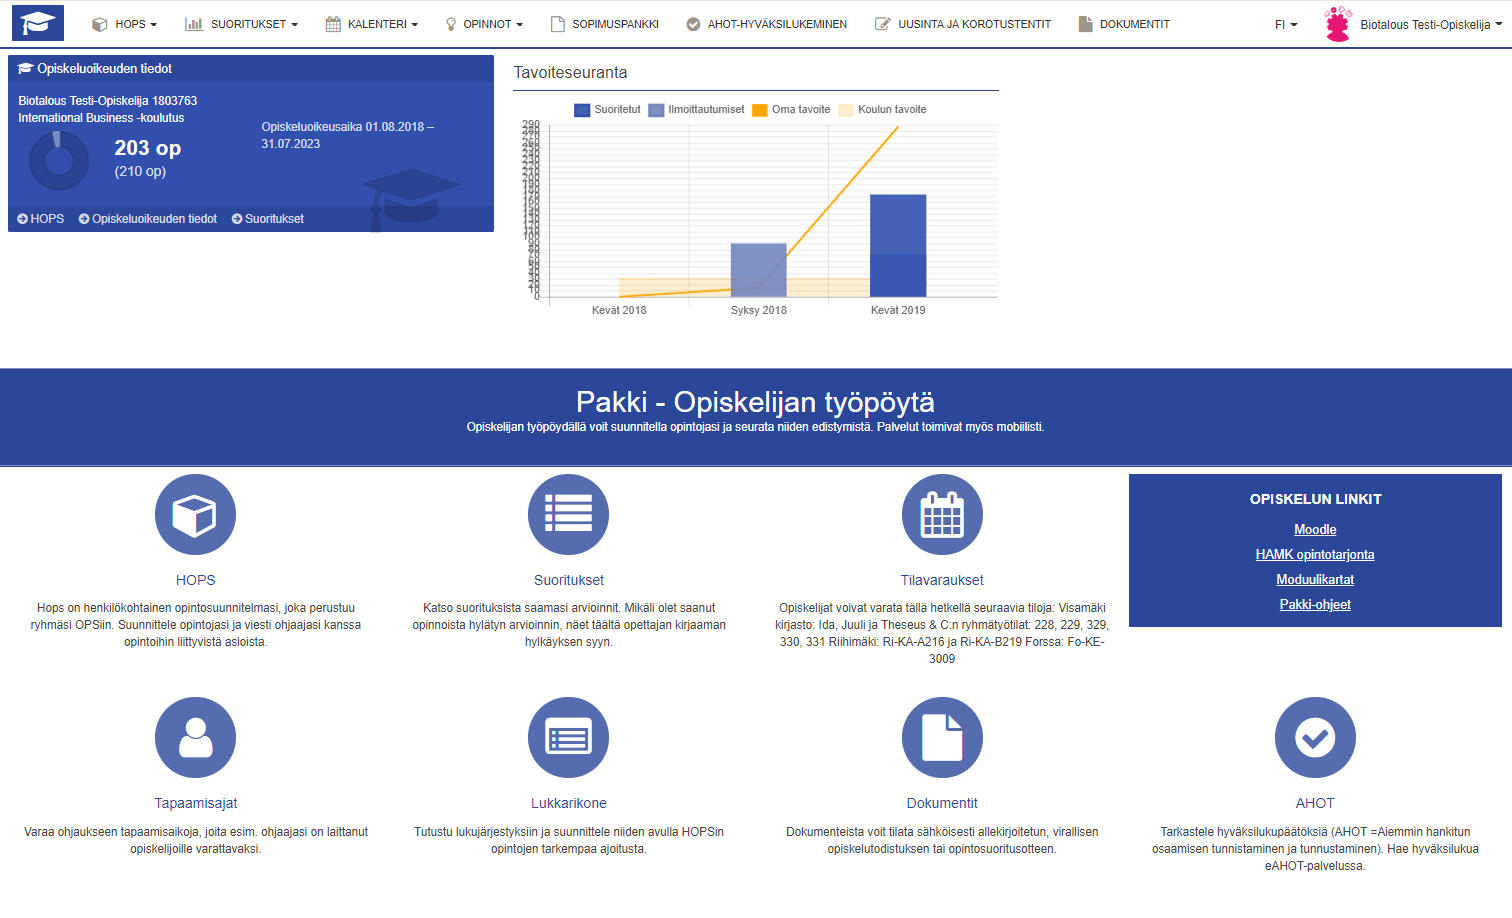1512x918 pixels.
Task: Open the Dokumentit file circle icon
Action: (x=942, y=738)
